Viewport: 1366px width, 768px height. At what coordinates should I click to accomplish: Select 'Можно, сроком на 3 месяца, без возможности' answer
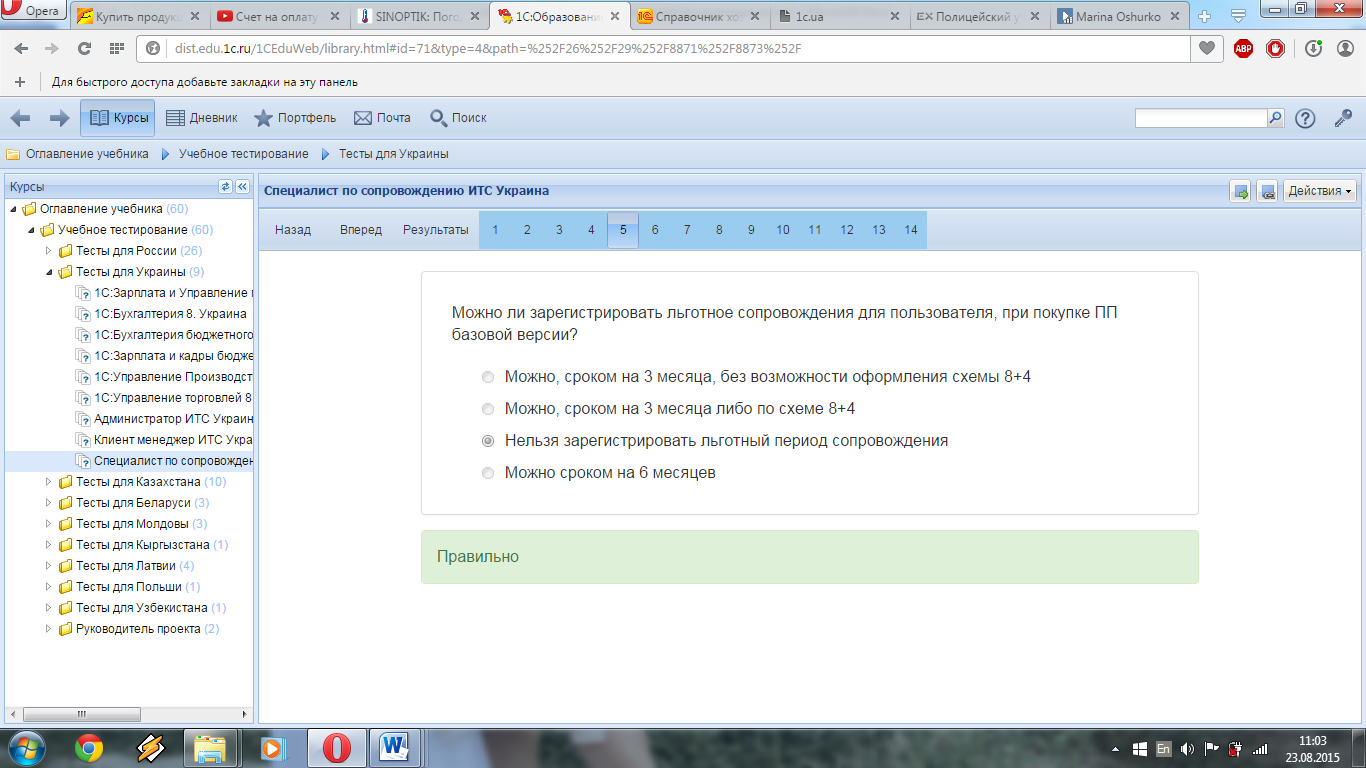(488, 377)
